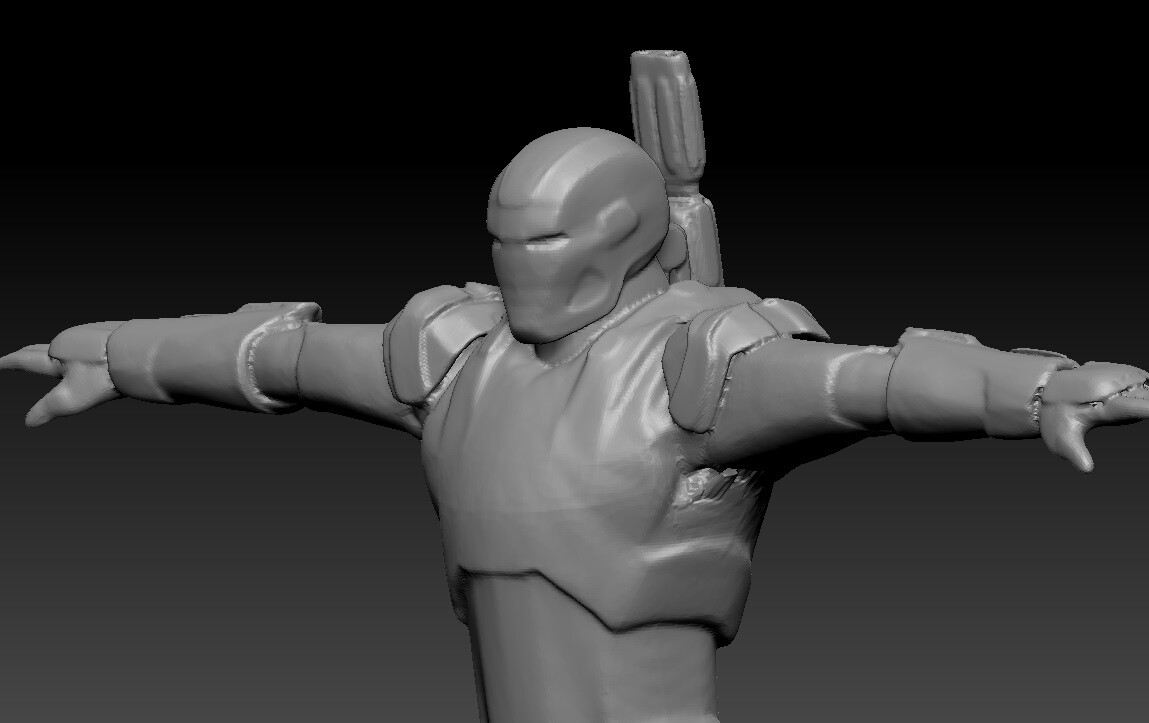This screenshot has width=1149, height=723.
Task: Click the empty viewport background
Action: click(150, 100)
